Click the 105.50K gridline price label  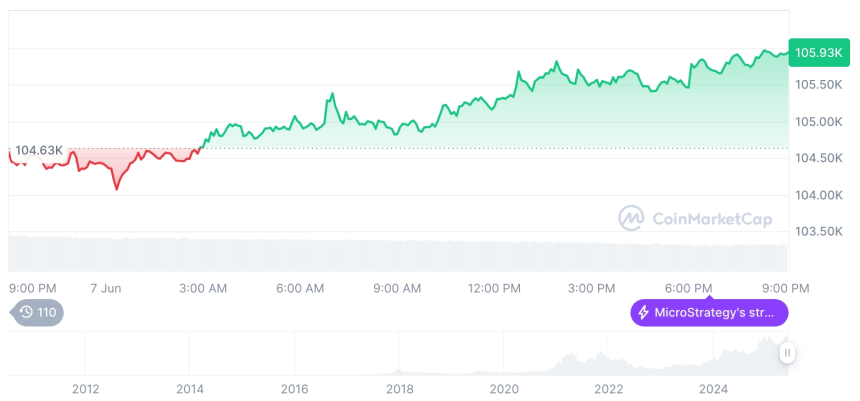(818, 85)
